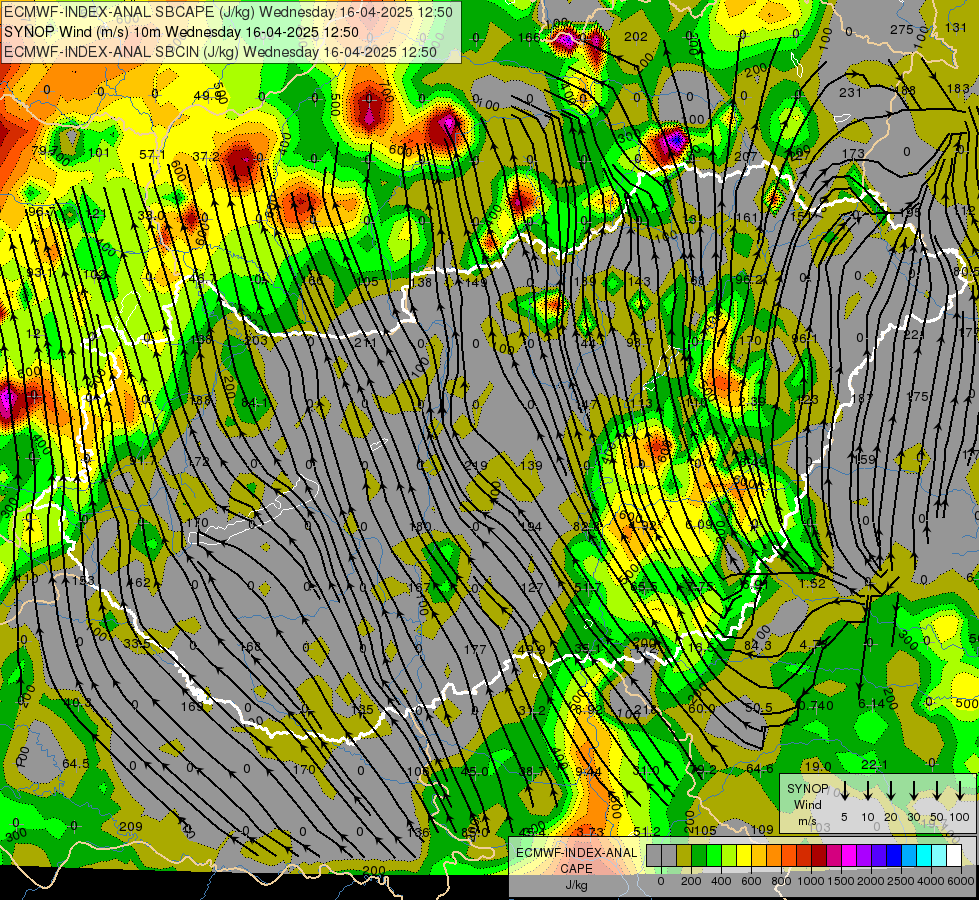Click the '50' speed label in wind legend
979x900 pixels.
pos(937,817)
